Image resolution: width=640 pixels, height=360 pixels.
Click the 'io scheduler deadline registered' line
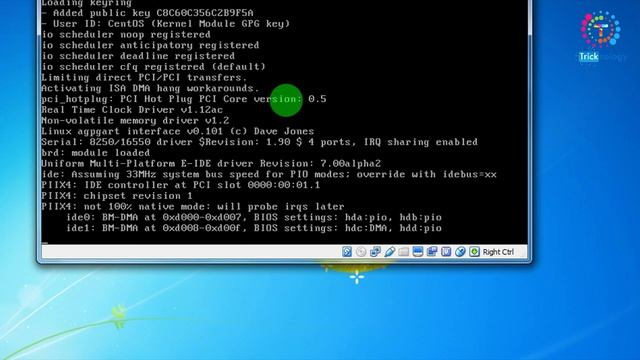(x=138, y=56)
